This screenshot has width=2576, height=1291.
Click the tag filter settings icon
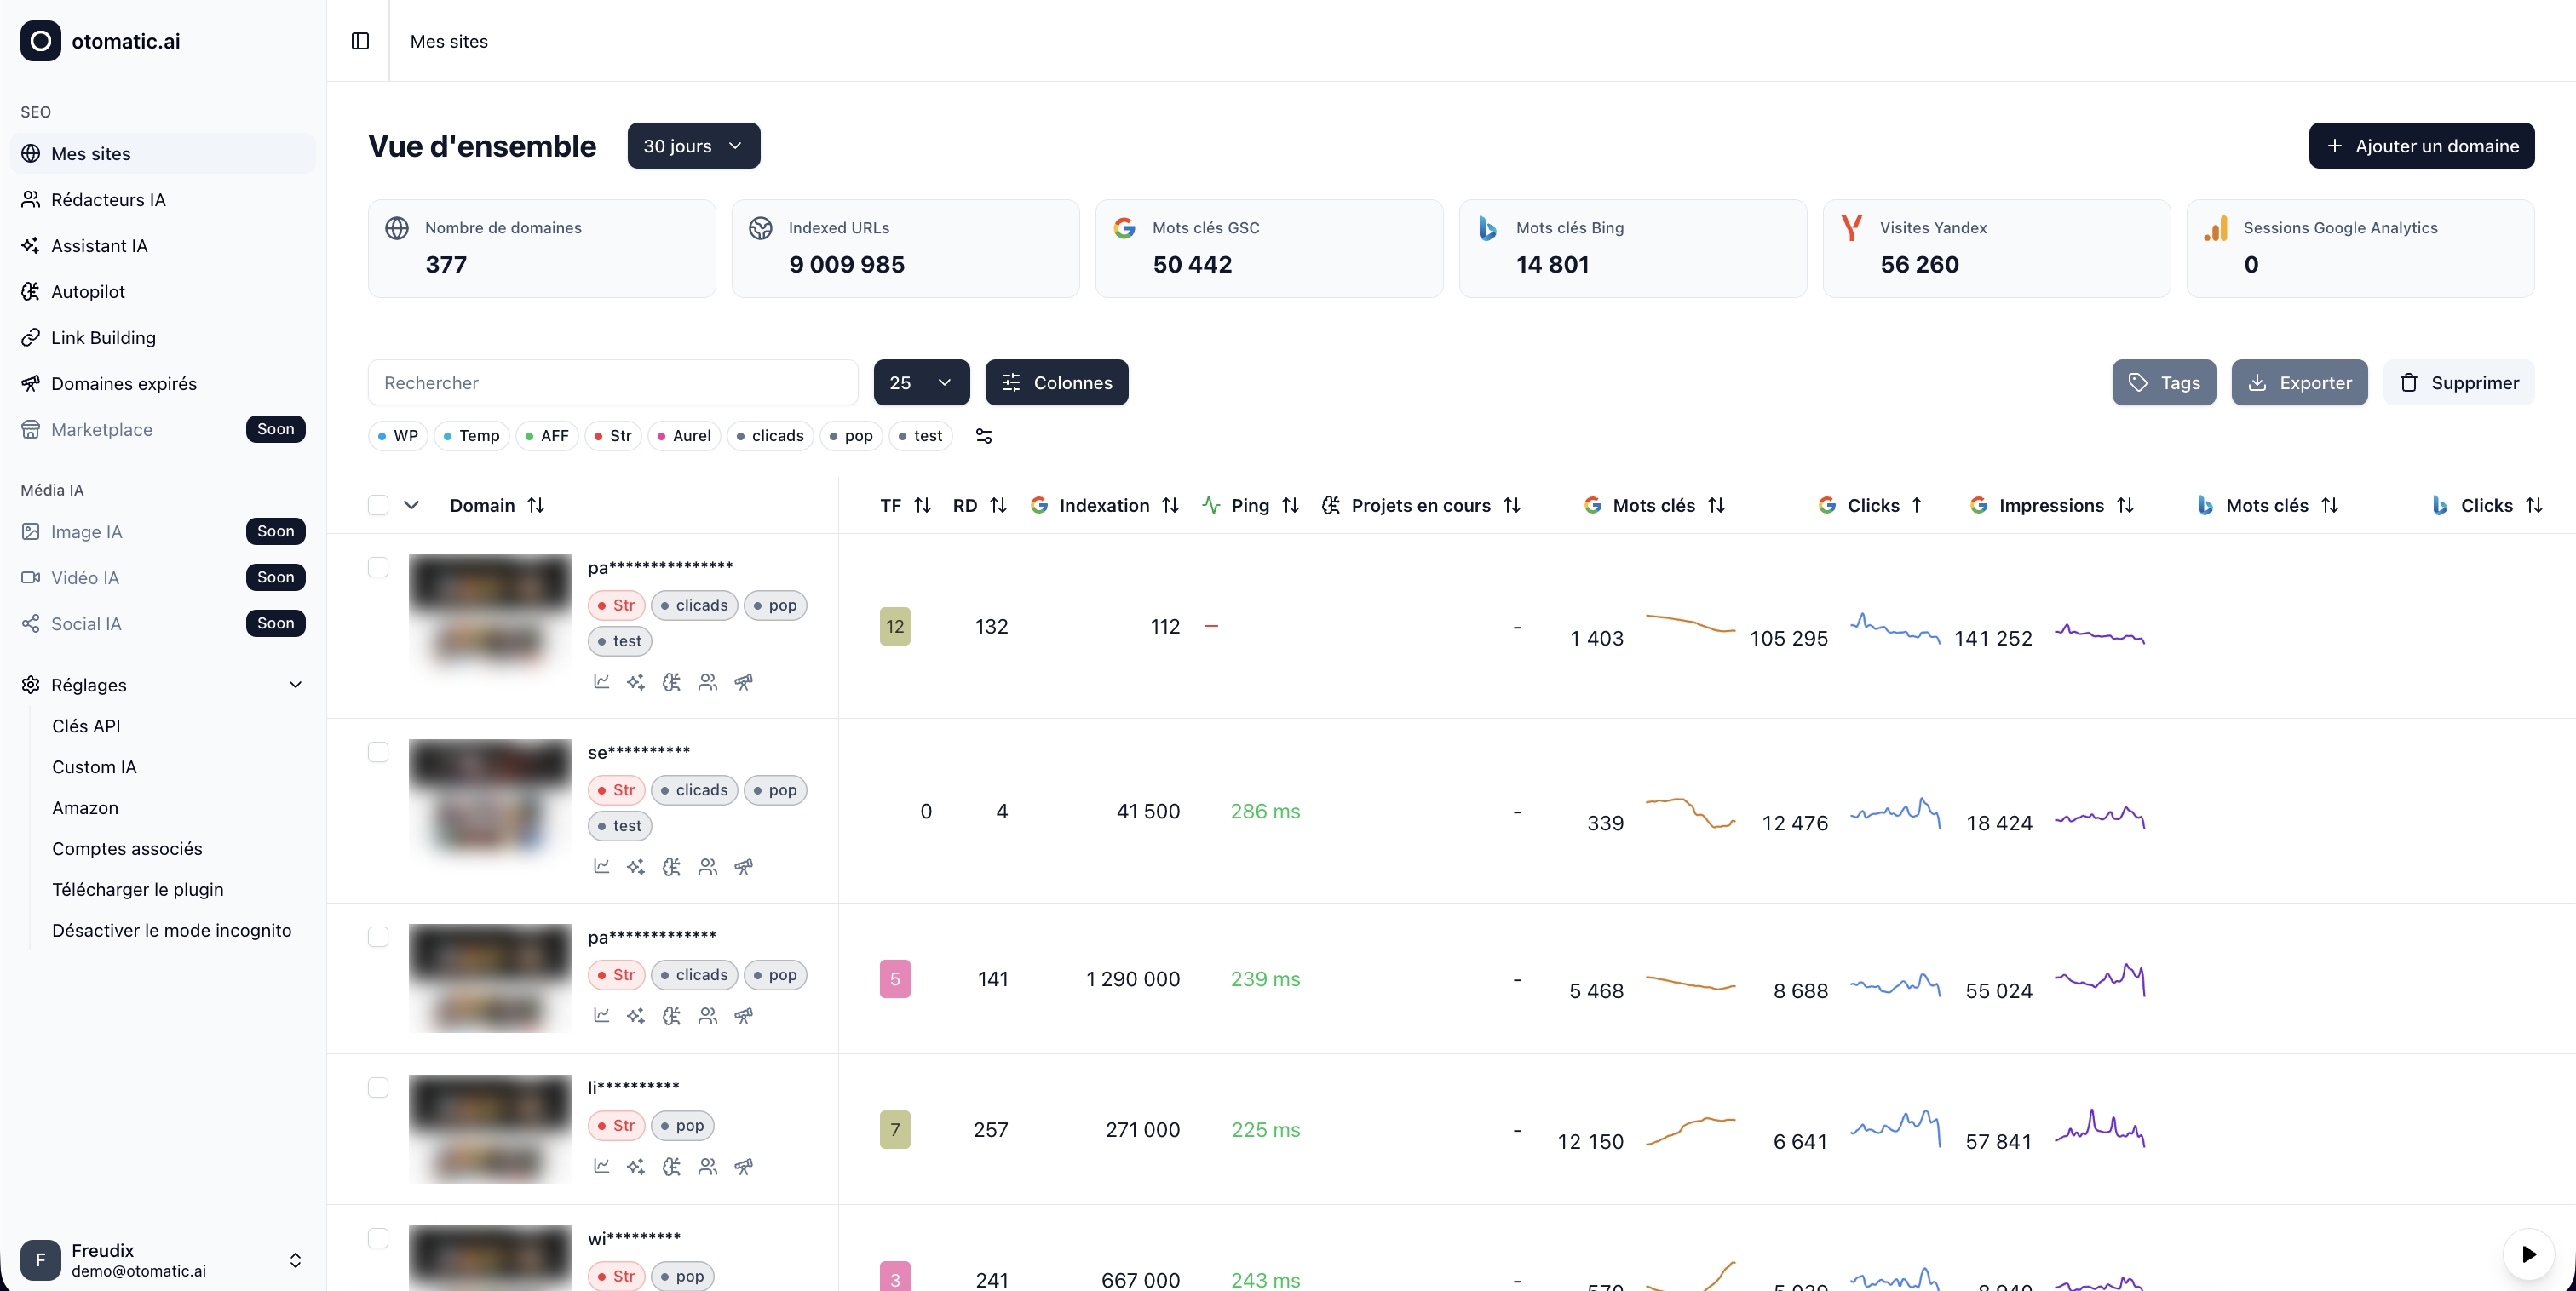984,436
